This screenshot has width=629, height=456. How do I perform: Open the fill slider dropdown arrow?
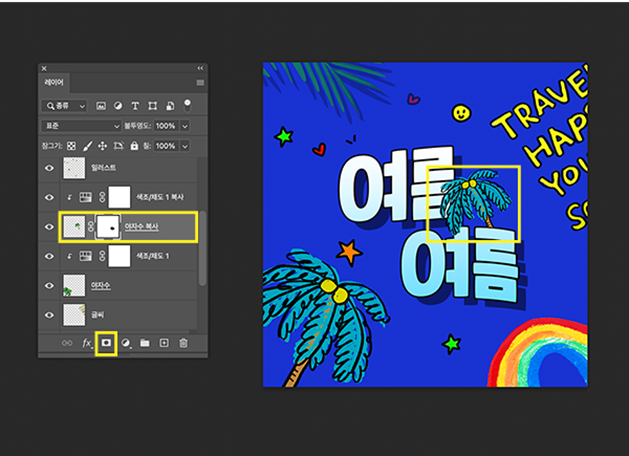(185, 146)
